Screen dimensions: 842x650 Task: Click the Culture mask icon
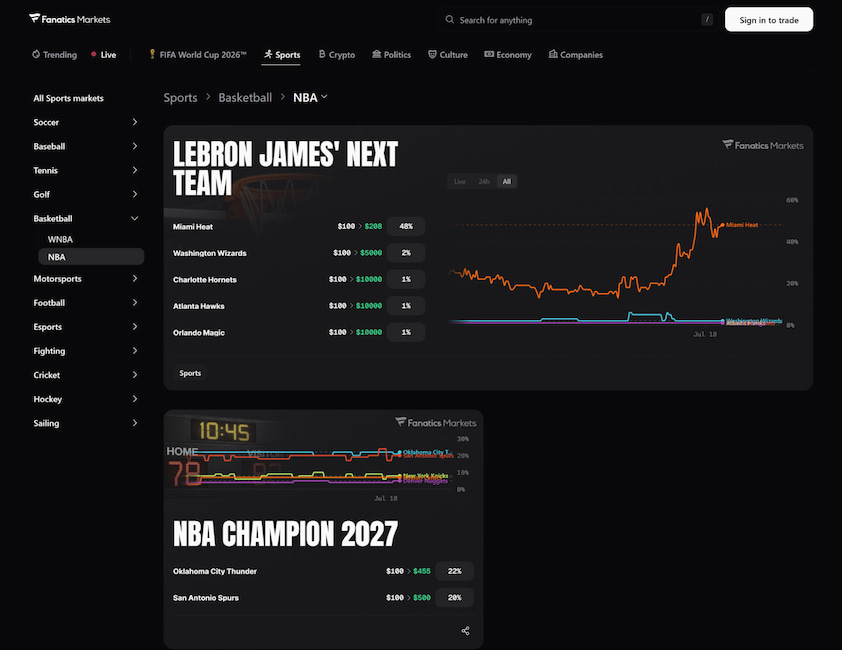tap(432, 54)
